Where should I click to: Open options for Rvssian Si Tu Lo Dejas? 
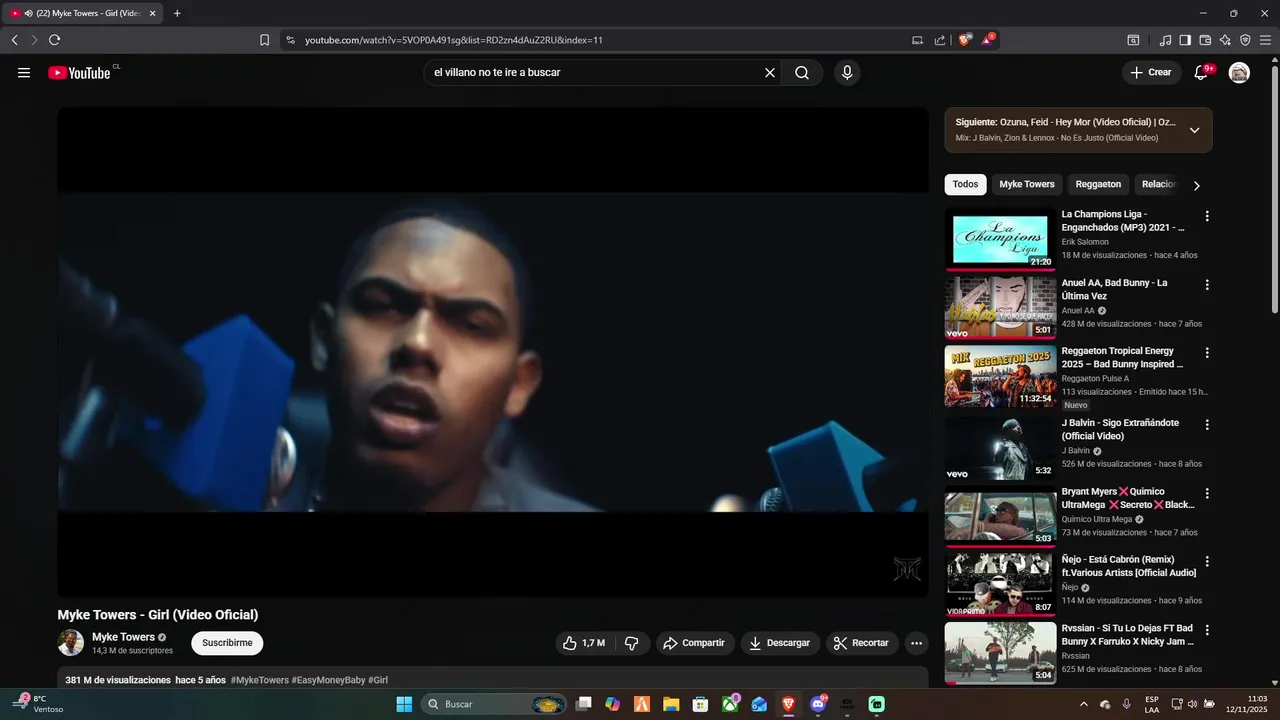(x=1207, y=631)
